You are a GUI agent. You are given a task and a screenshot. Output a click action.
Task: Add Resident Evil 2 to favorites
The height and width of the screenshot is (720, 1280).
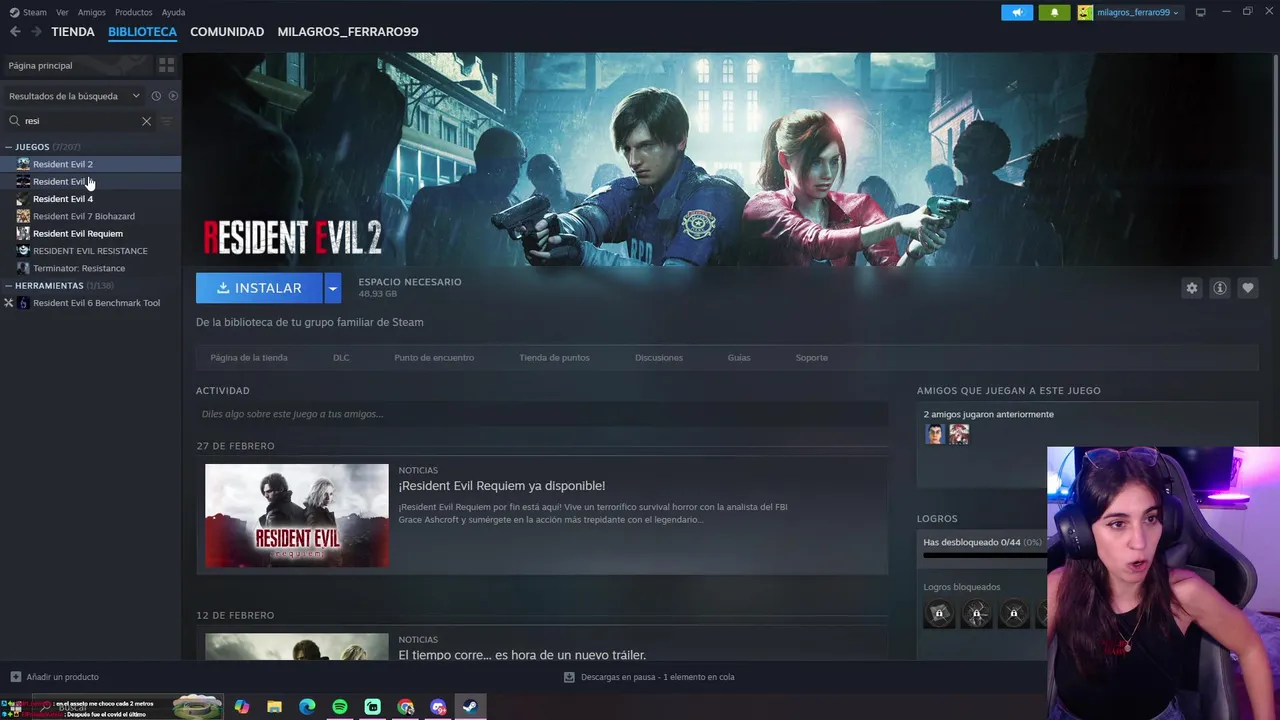point(1247,288)
